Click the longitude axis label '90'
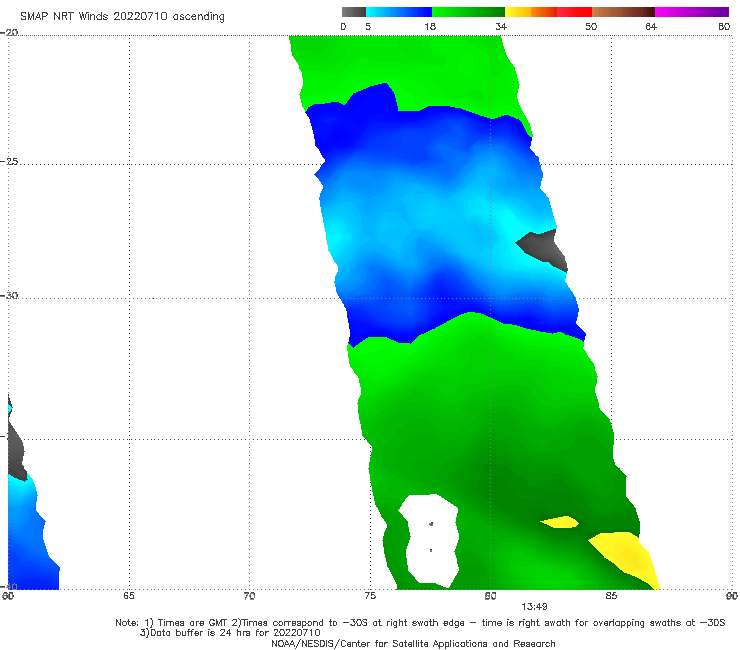Viewport: 740px width, 650px height. point(732,596)
